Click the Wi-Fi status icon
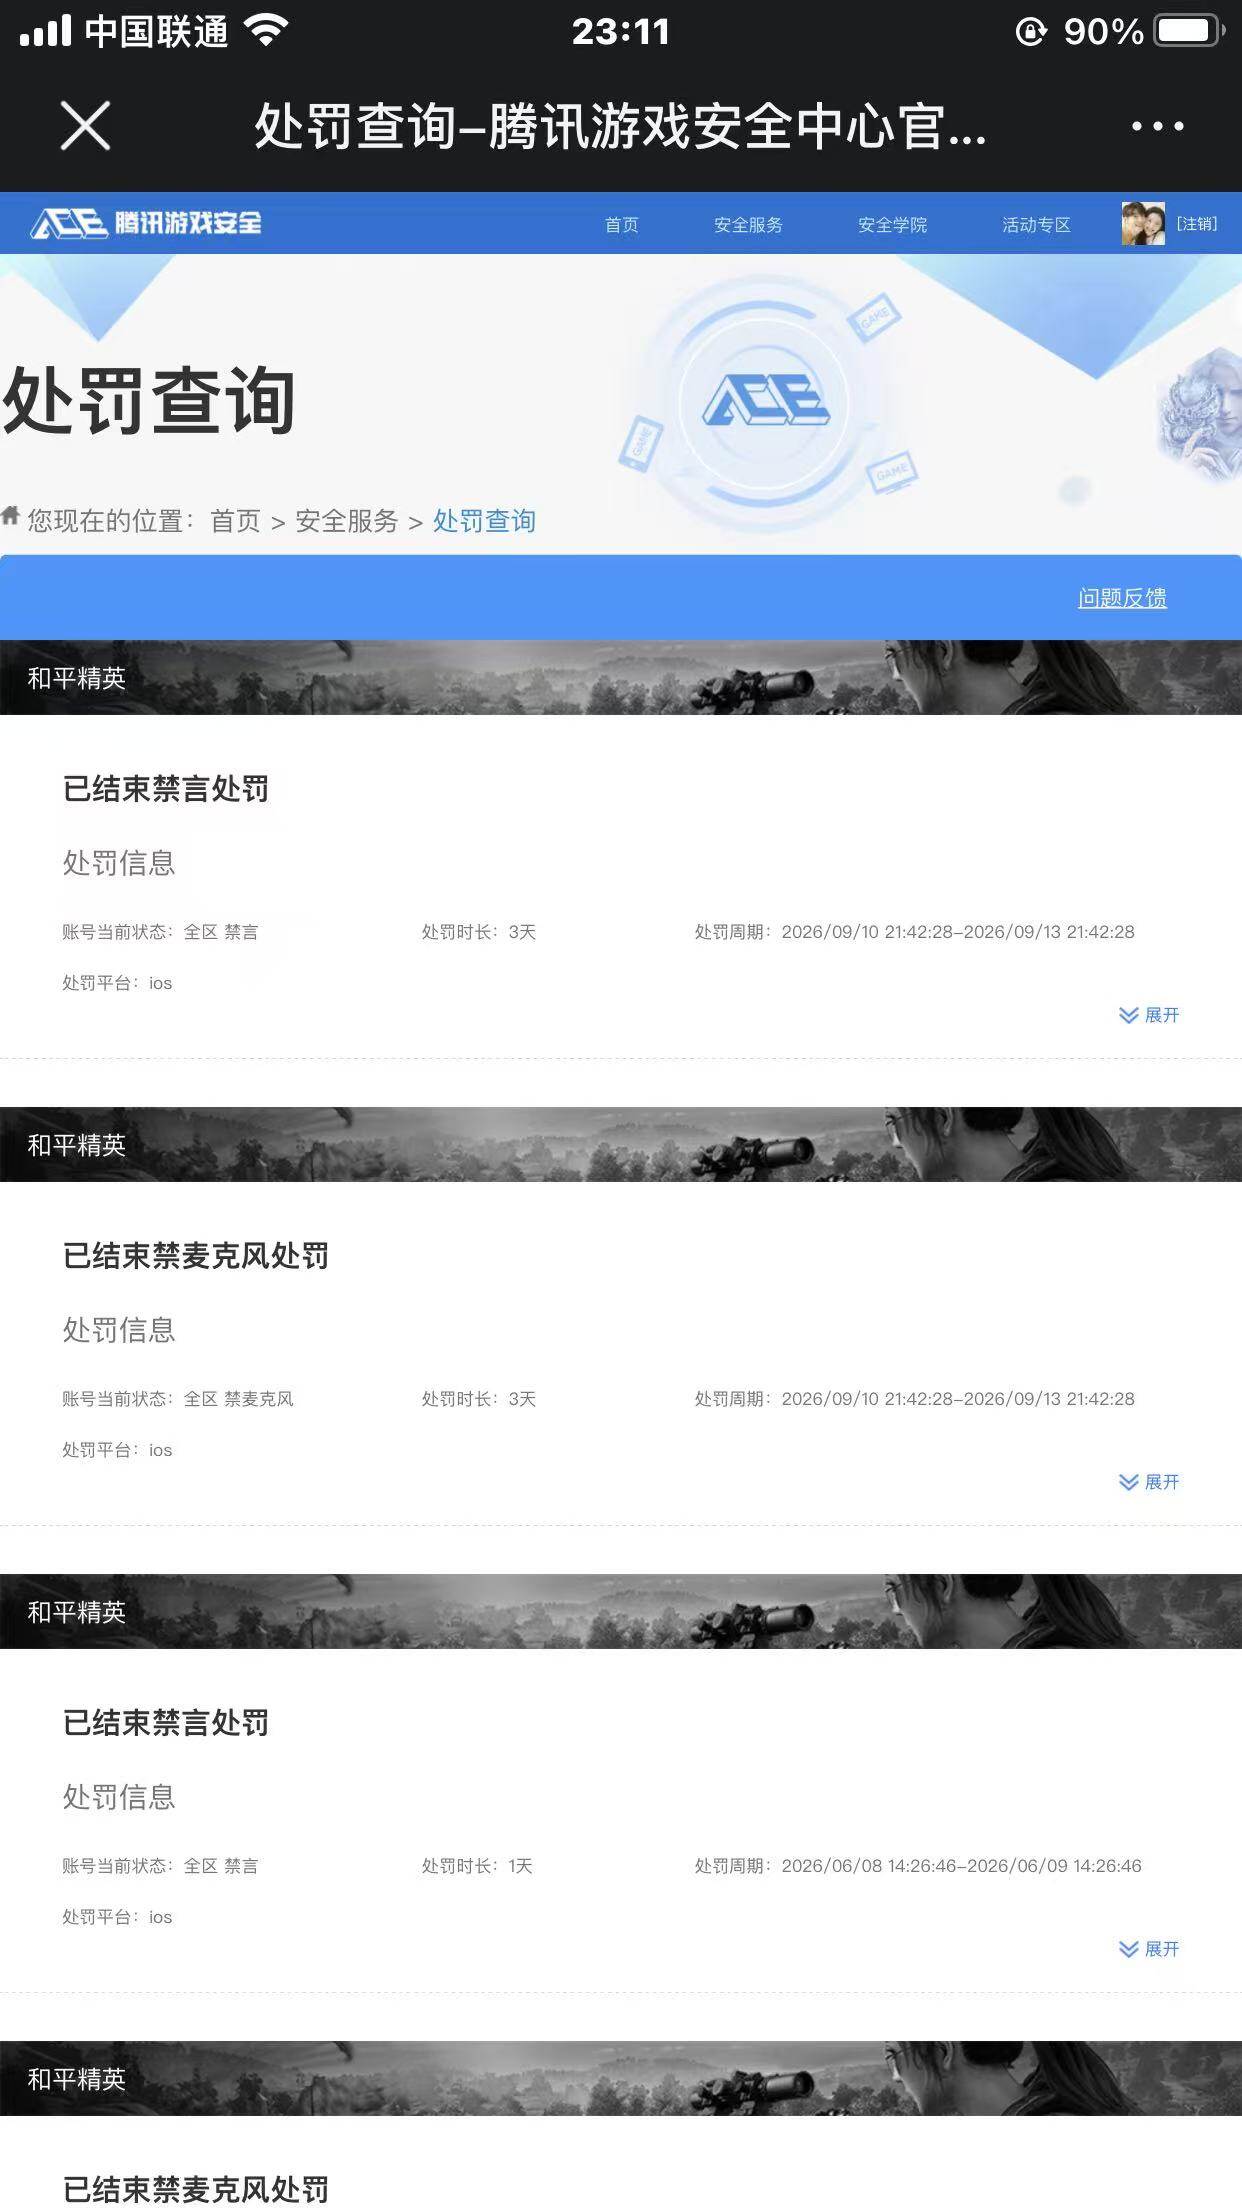Viewport: 1242px width, 2208px height. (266, 31)
